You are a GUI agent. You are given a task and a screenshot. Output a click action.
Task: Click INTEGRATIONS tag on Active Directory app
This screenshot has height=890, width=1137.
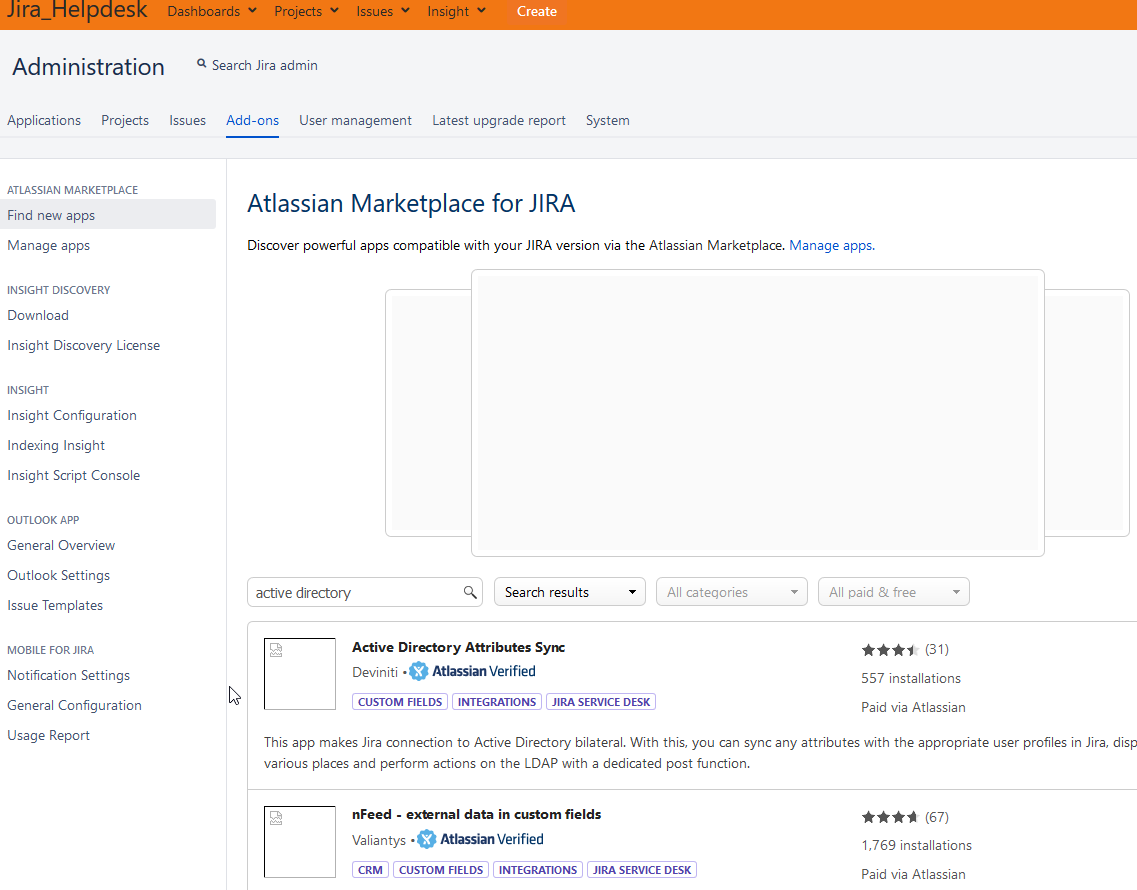pos(497,702)
